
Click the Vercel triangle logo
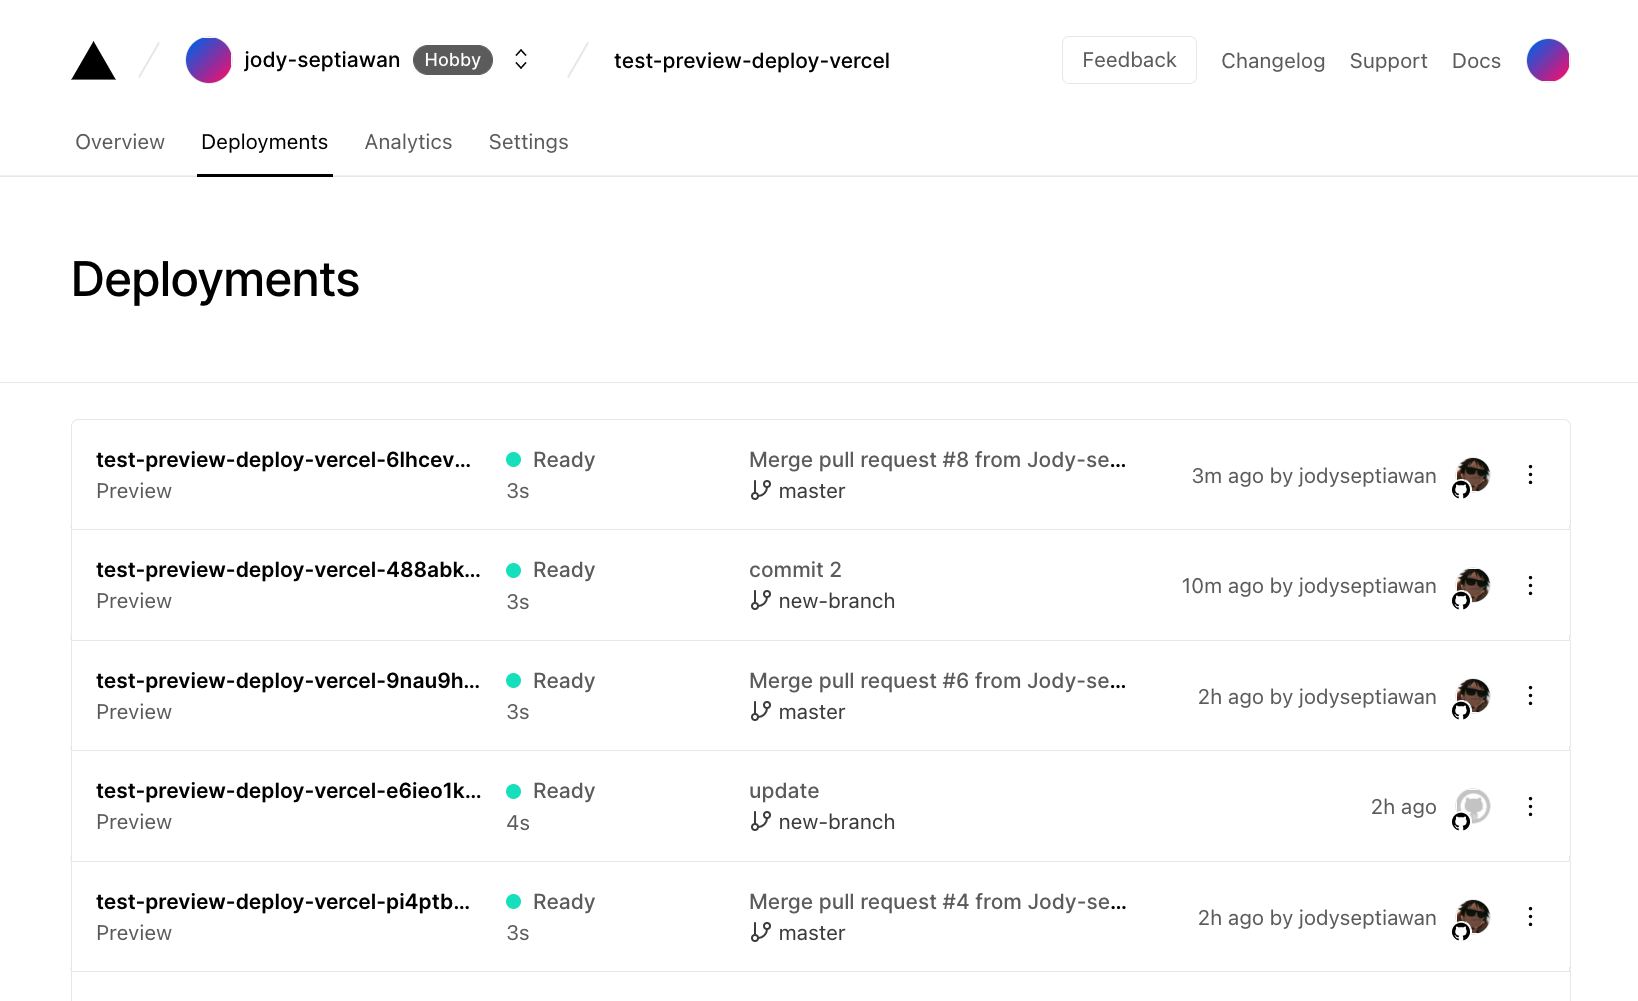pos(94,61)
